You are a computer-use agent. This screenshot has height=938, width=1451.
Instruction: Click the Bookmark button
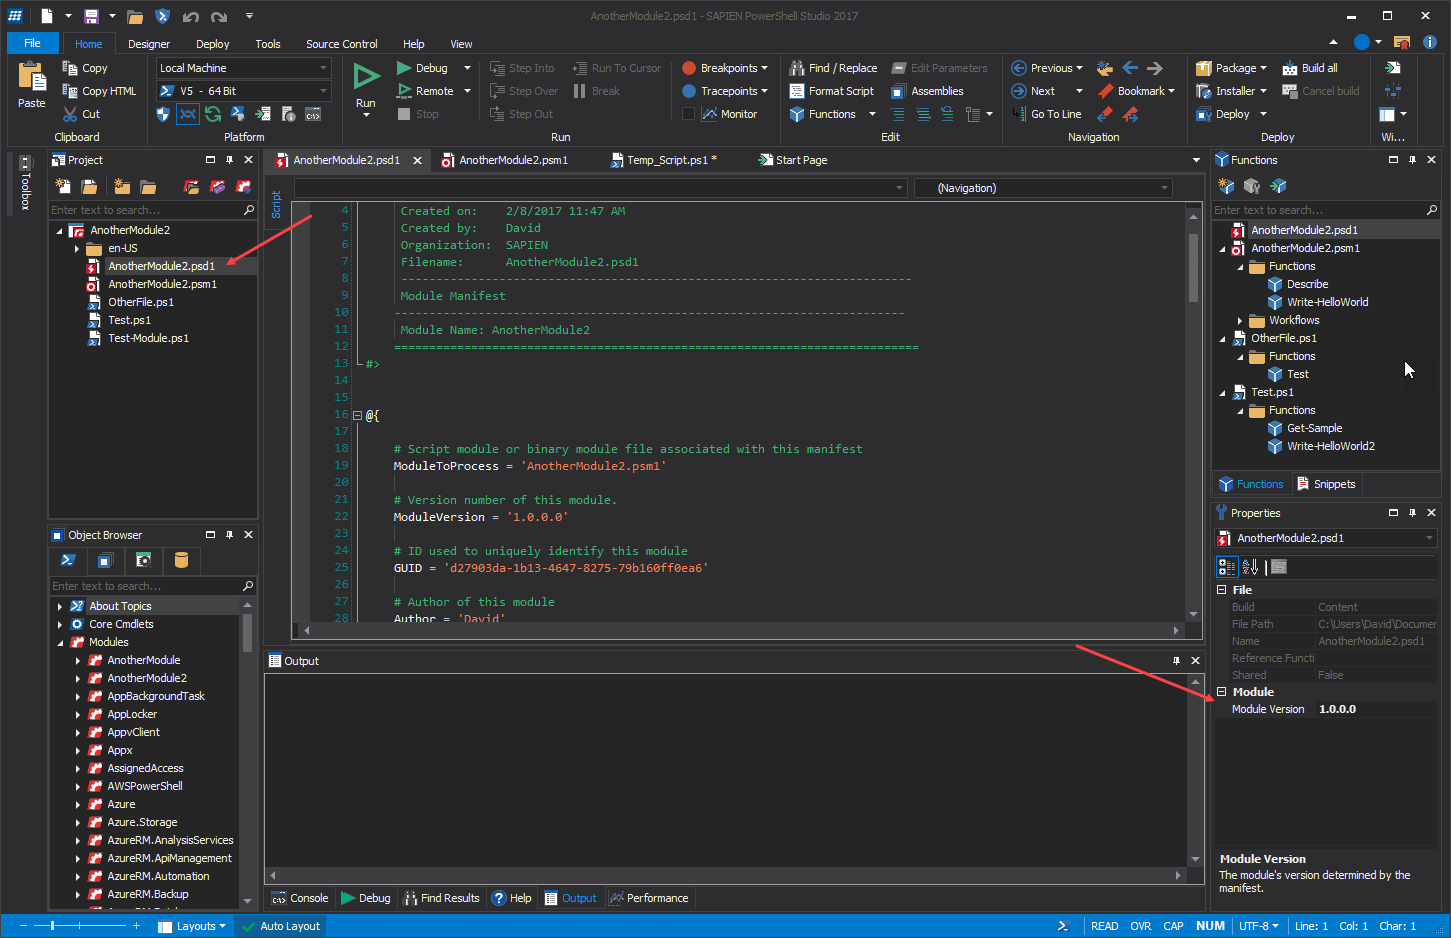1138,91
